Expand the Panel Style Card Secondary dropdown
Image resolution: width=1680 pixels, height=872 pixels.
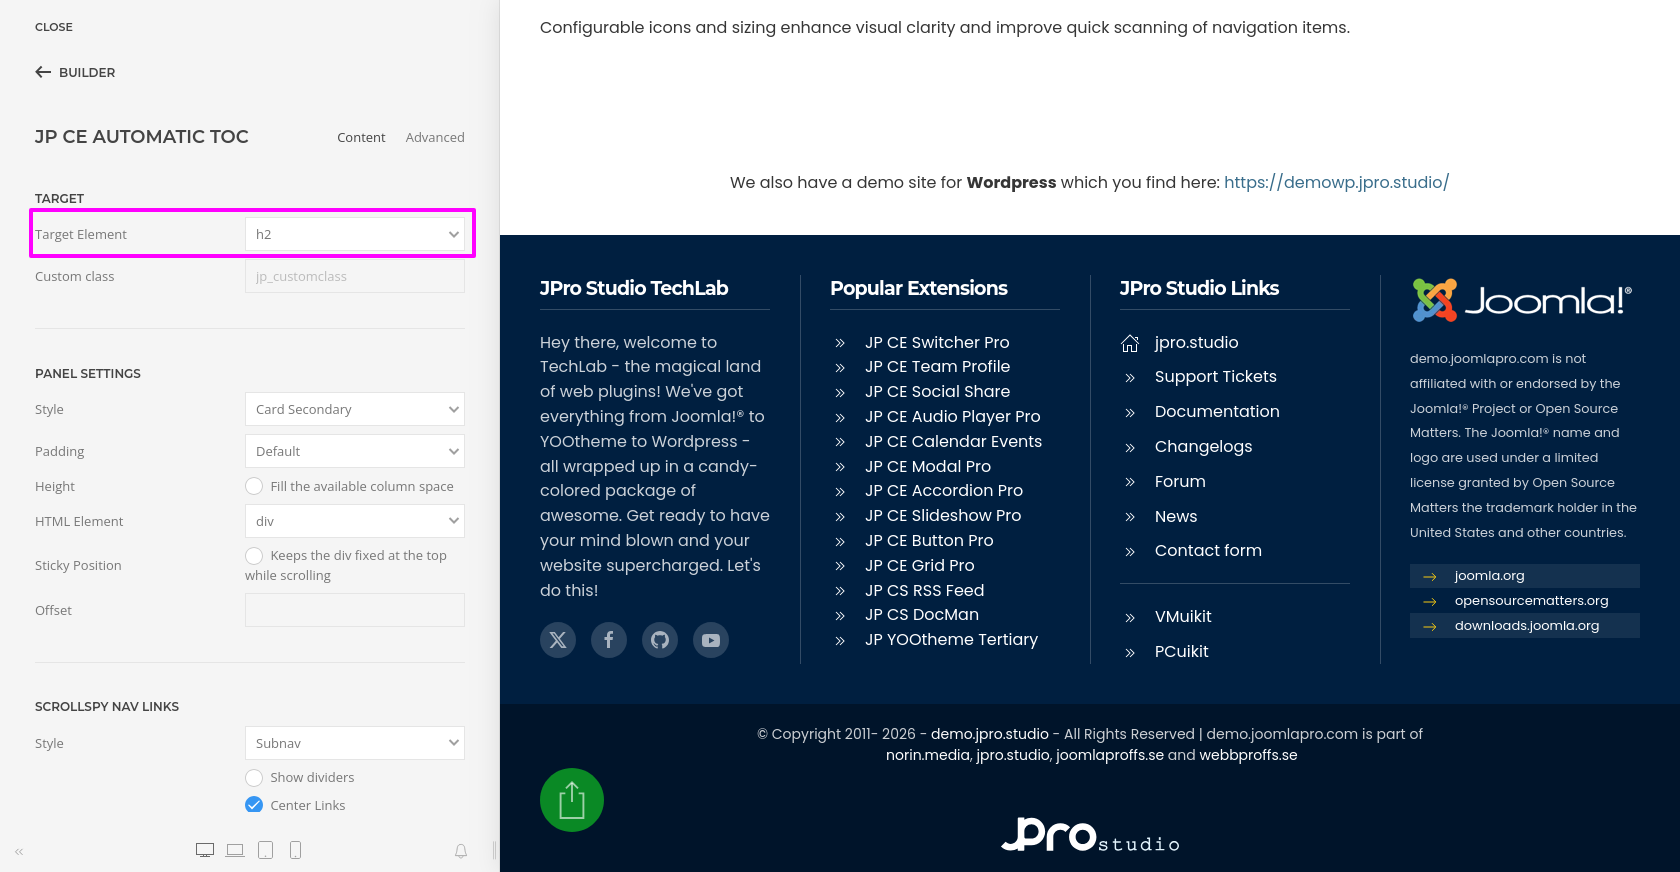tap(354, 409)
